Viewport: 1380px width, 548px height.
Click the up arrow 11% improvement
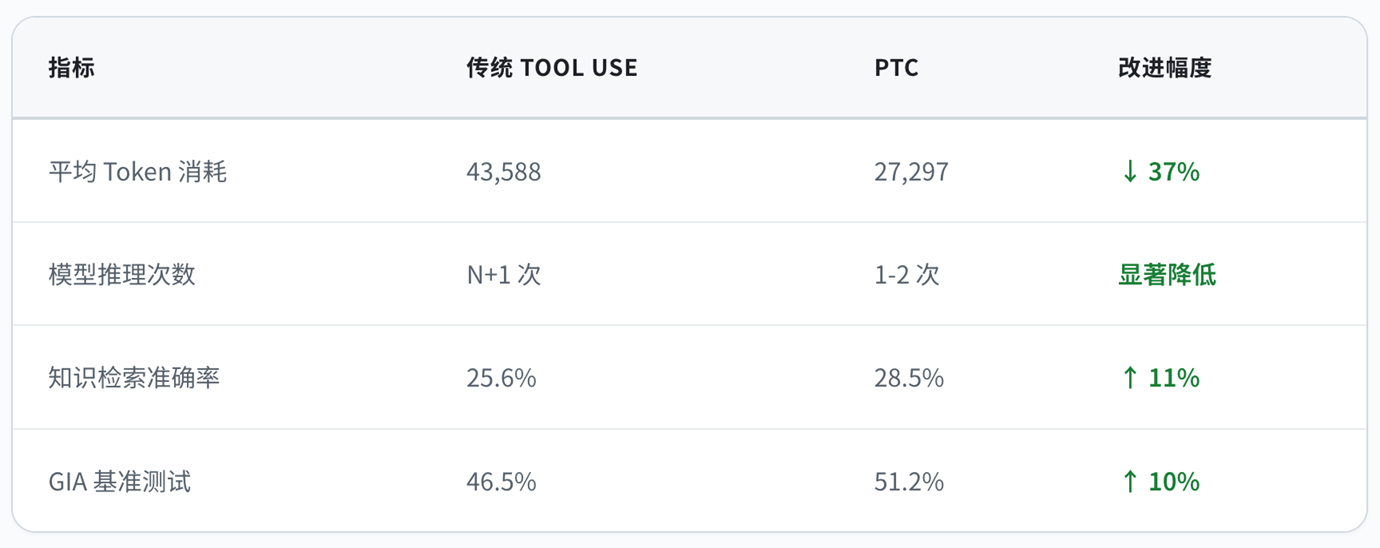point(1159,378)
